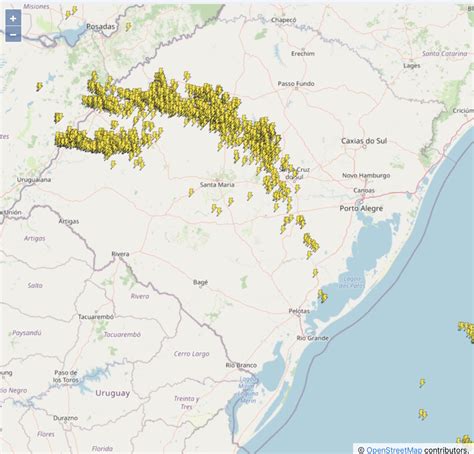
Task: Click the Santa Maria city label
Action: coord(217,184)
